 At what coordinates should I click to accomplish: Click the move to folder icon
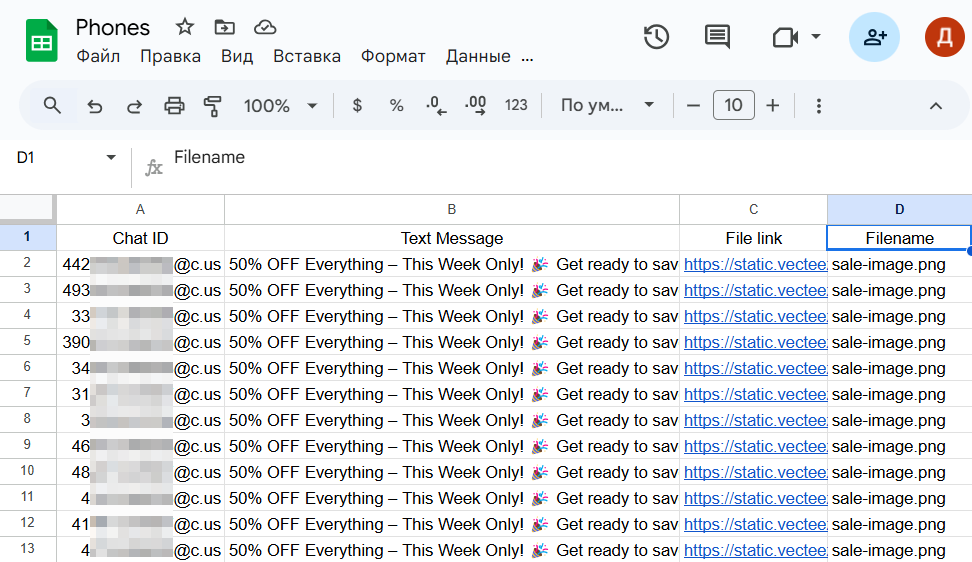(x=225, y=27)
